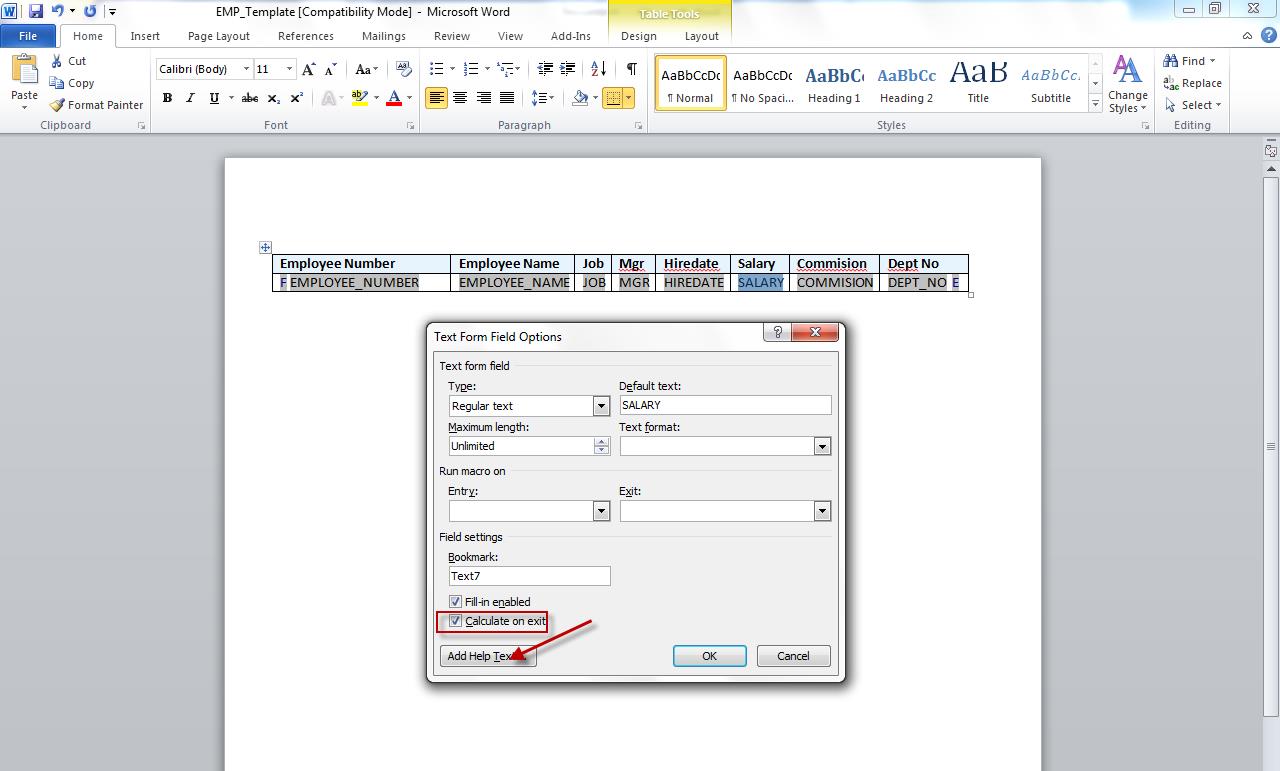The image size is (1280, 771).
Task: Click inside the Bookmark field showing Text7
Action: [529, 576]
